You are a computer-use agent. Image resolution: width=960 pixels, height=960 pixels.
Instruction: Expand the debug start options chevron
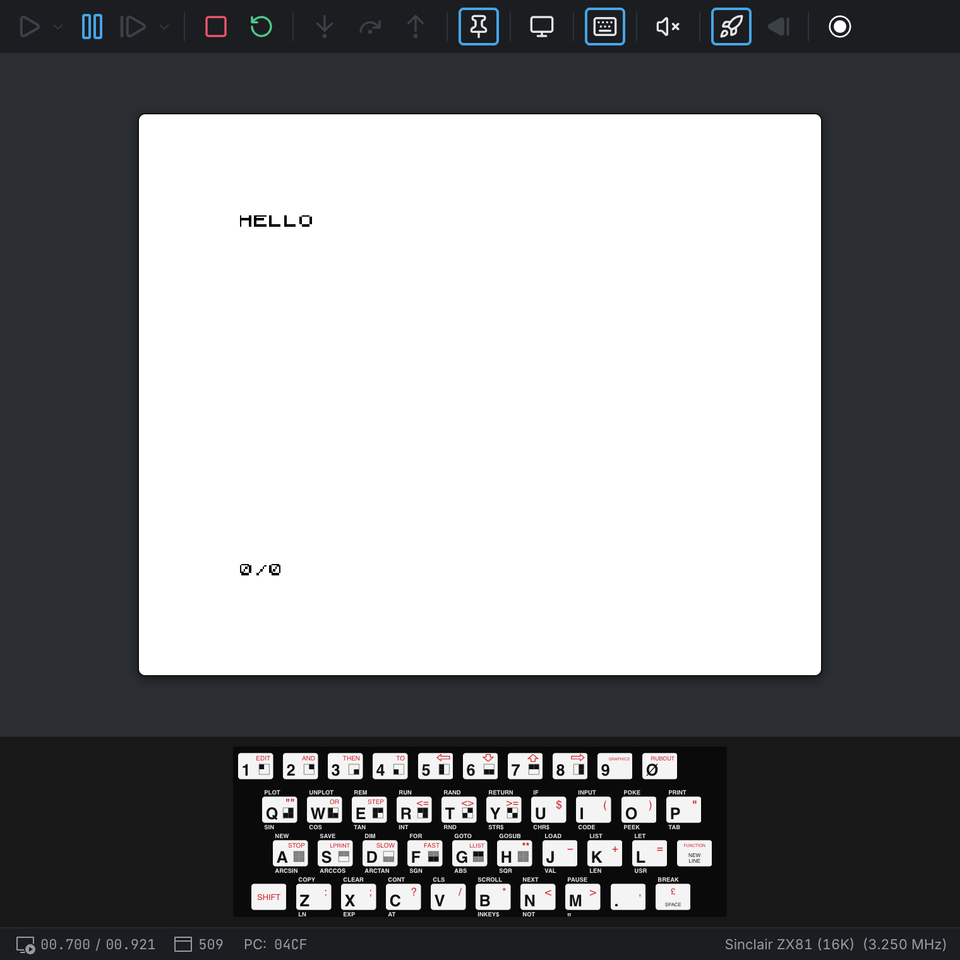click(164, 27)
